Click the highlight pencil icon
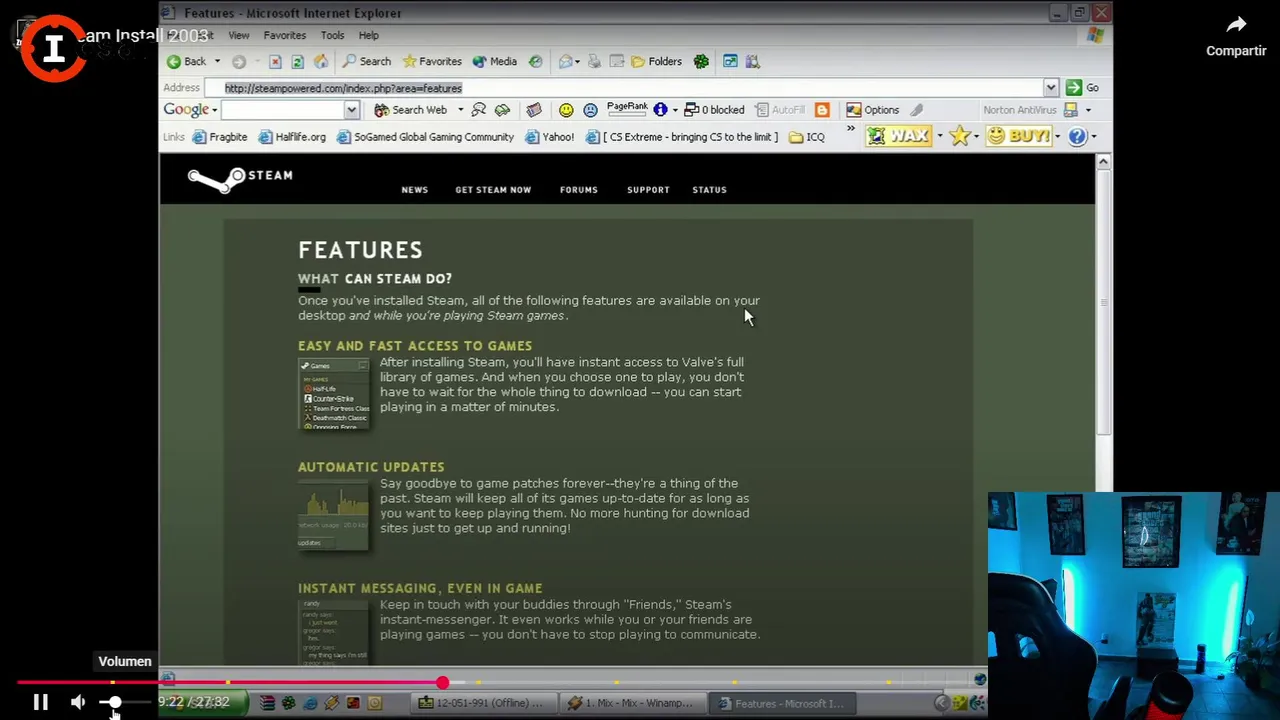This screenshot has height=720, width=1280. tap(916, 110)
